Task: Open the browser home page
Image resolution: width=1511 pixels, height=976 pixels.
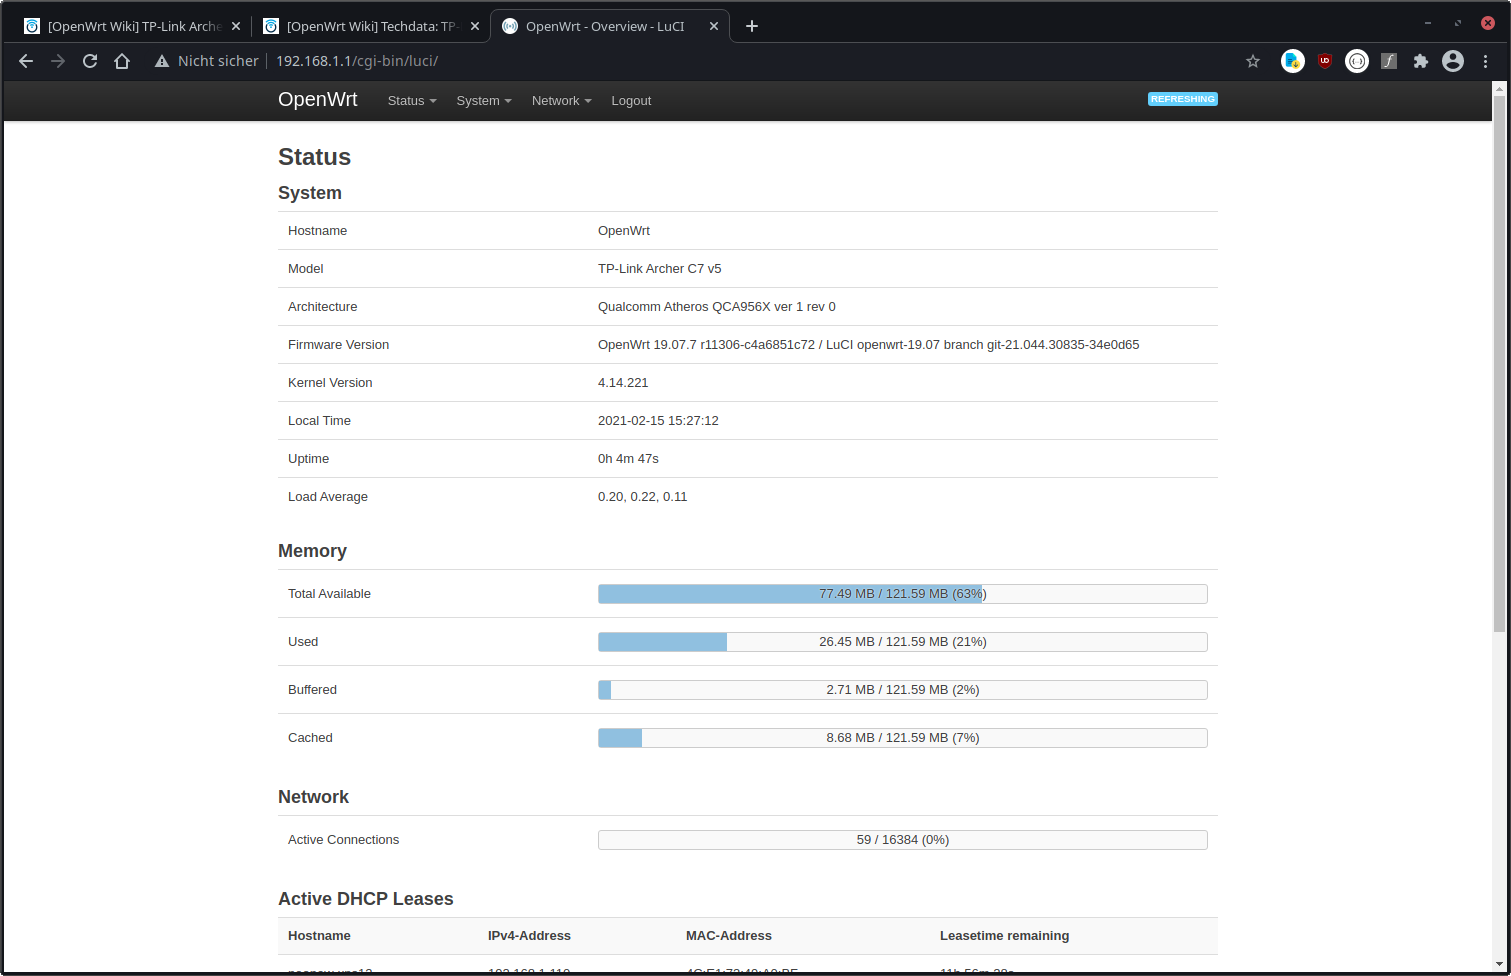Action: [x=122, y=61]
